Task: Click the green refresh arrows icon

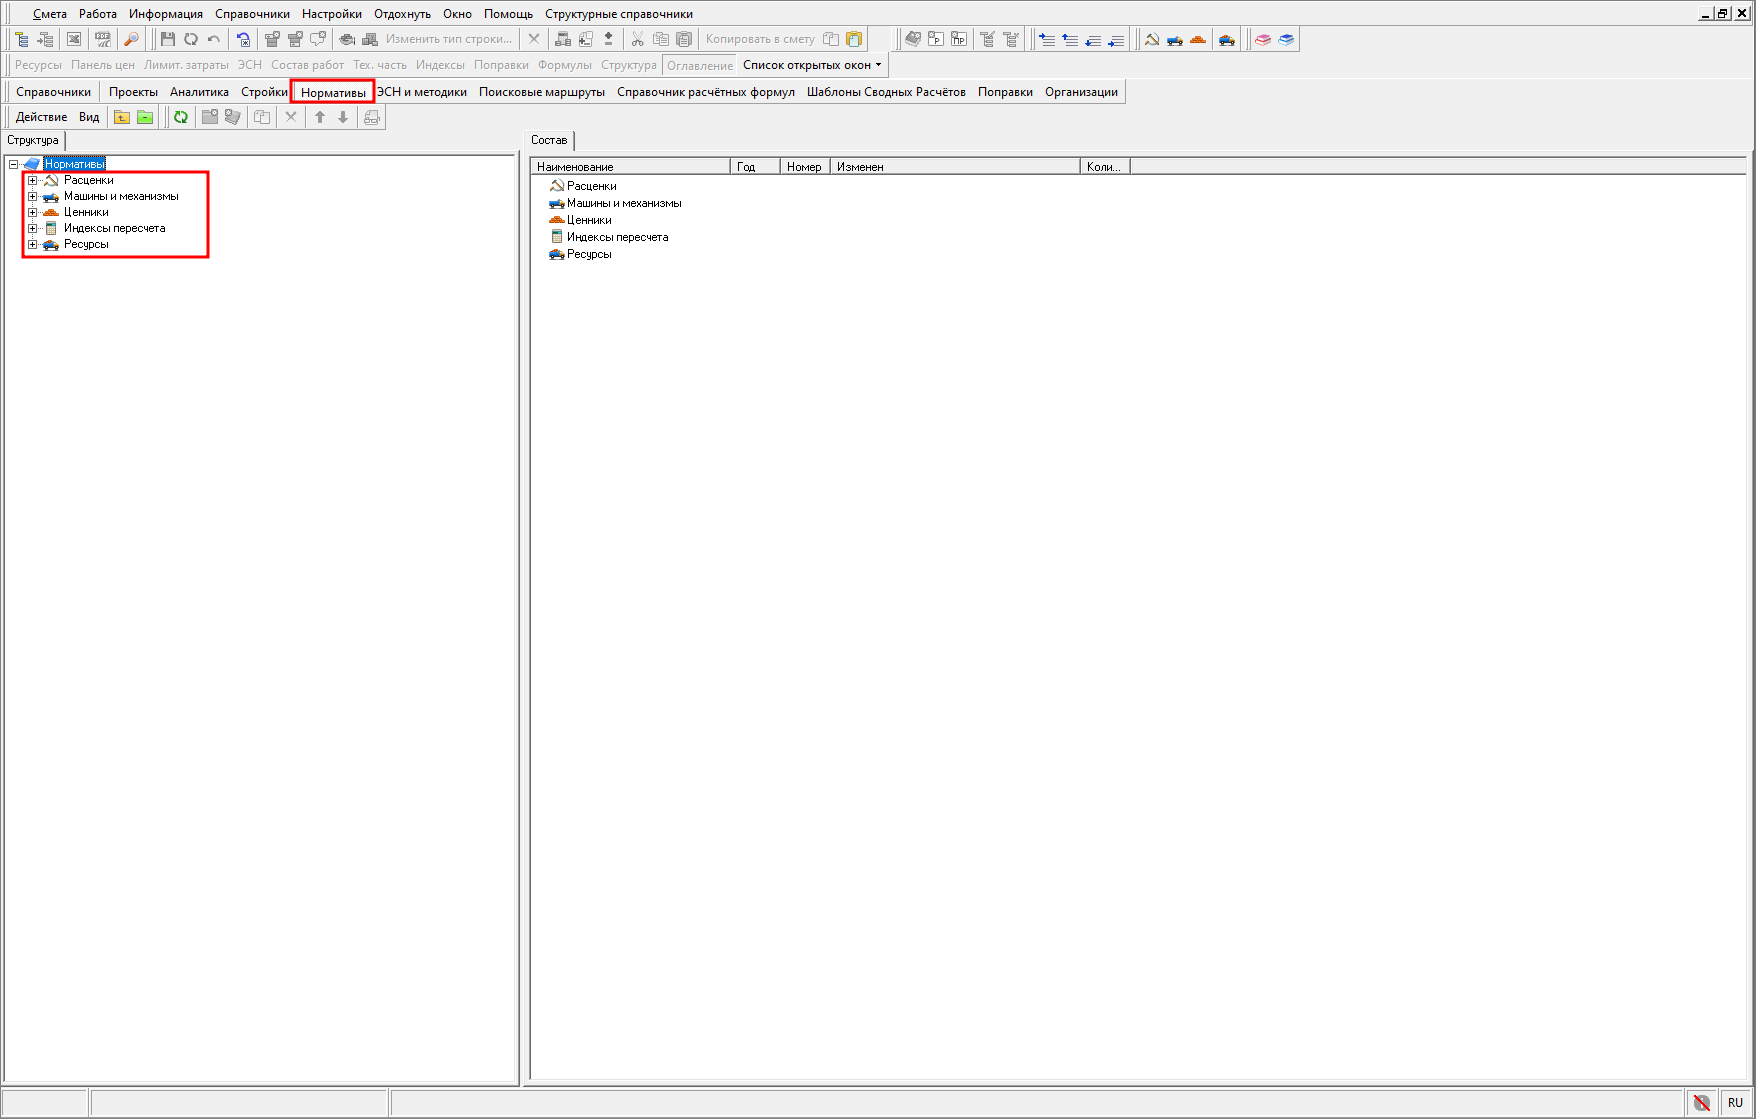Action: [181, 117]
